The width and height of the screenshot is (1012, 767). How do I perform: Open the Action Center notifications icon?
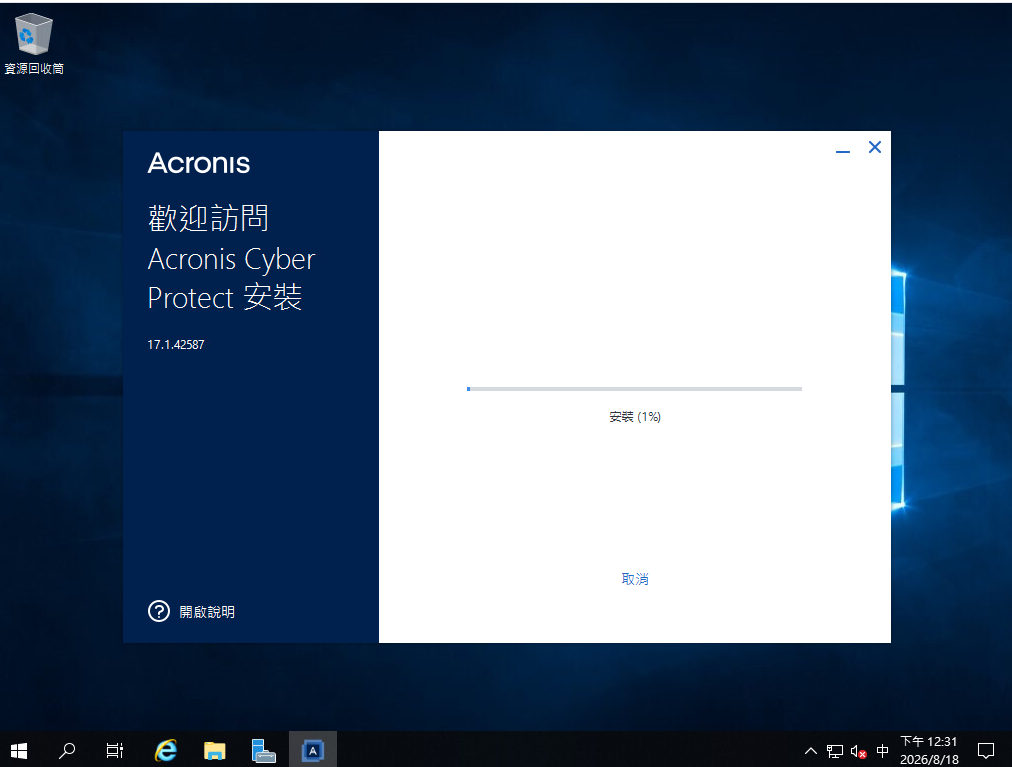[x=986, y=750]
